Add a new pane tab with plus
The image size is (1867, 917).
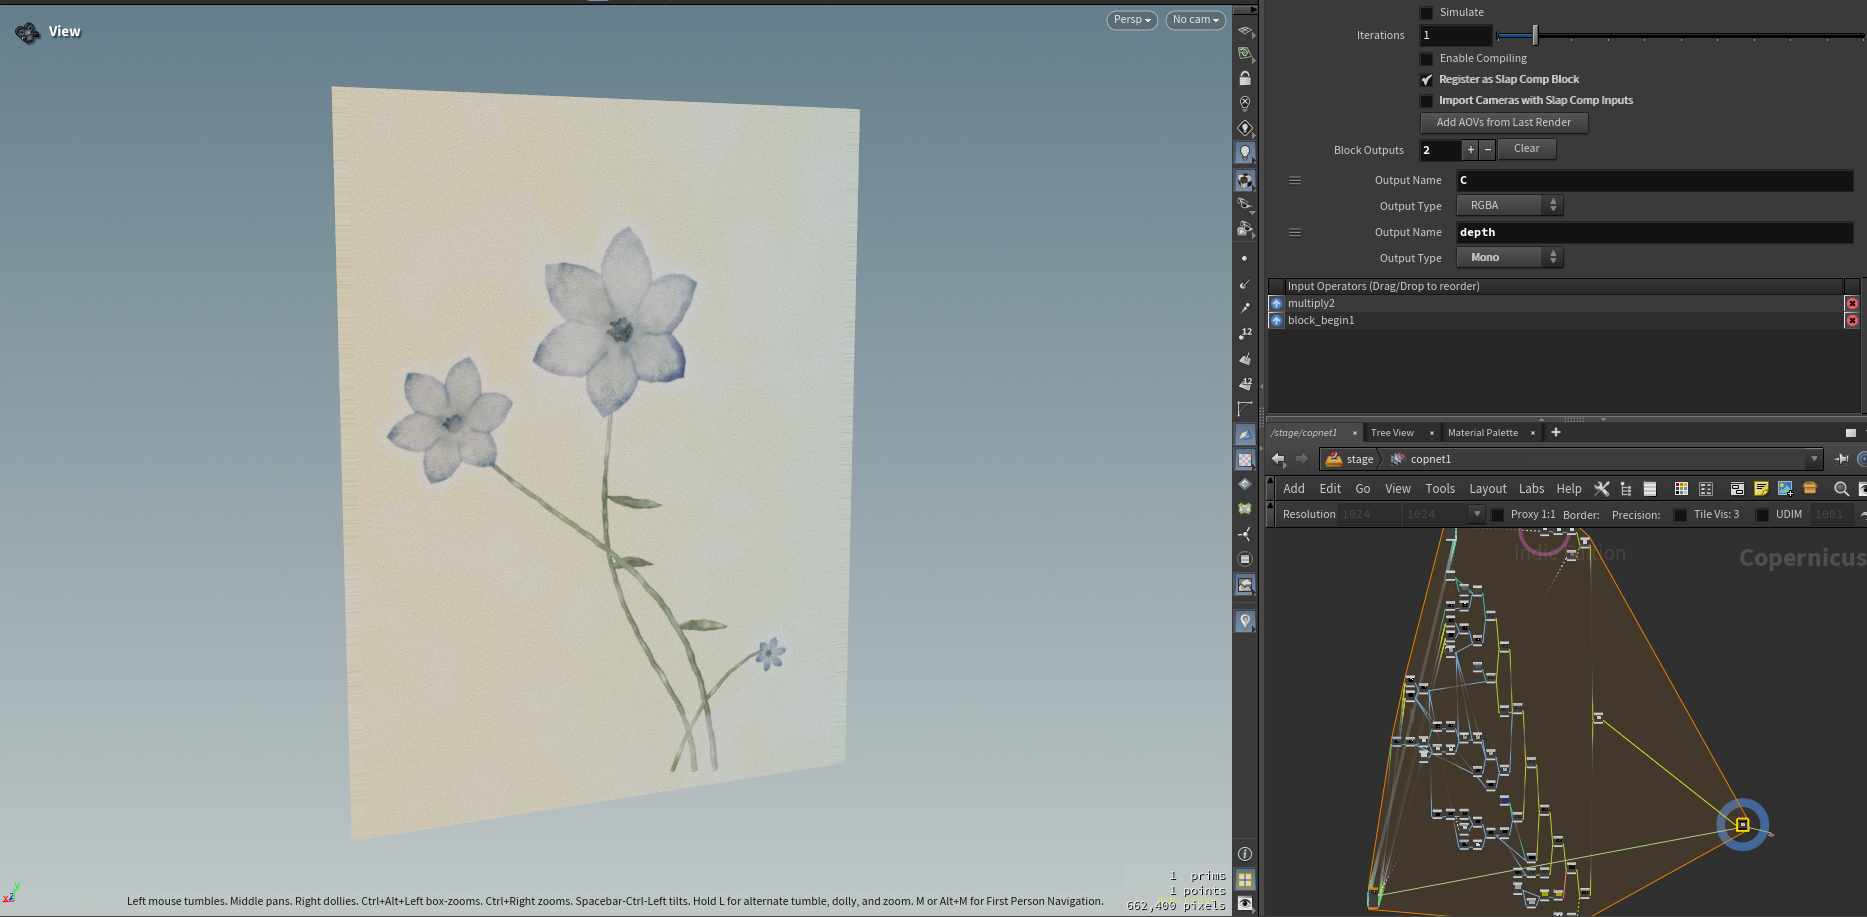(x=1556, y=433)
